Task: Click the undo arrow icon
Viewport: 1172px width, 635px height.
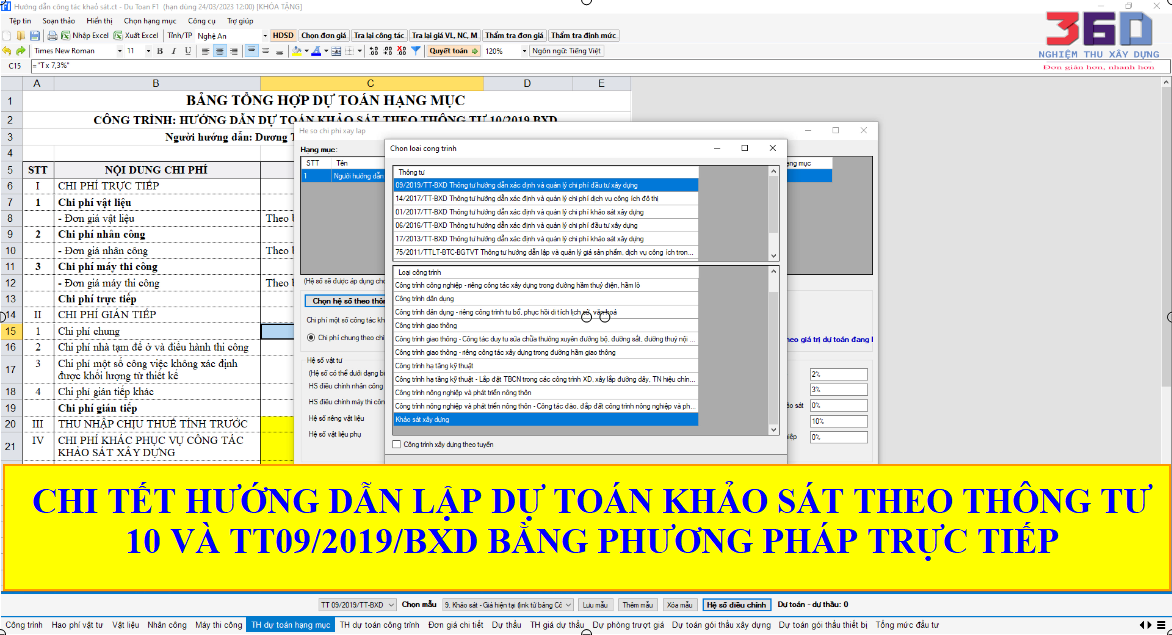Action: tap(7, 51)
